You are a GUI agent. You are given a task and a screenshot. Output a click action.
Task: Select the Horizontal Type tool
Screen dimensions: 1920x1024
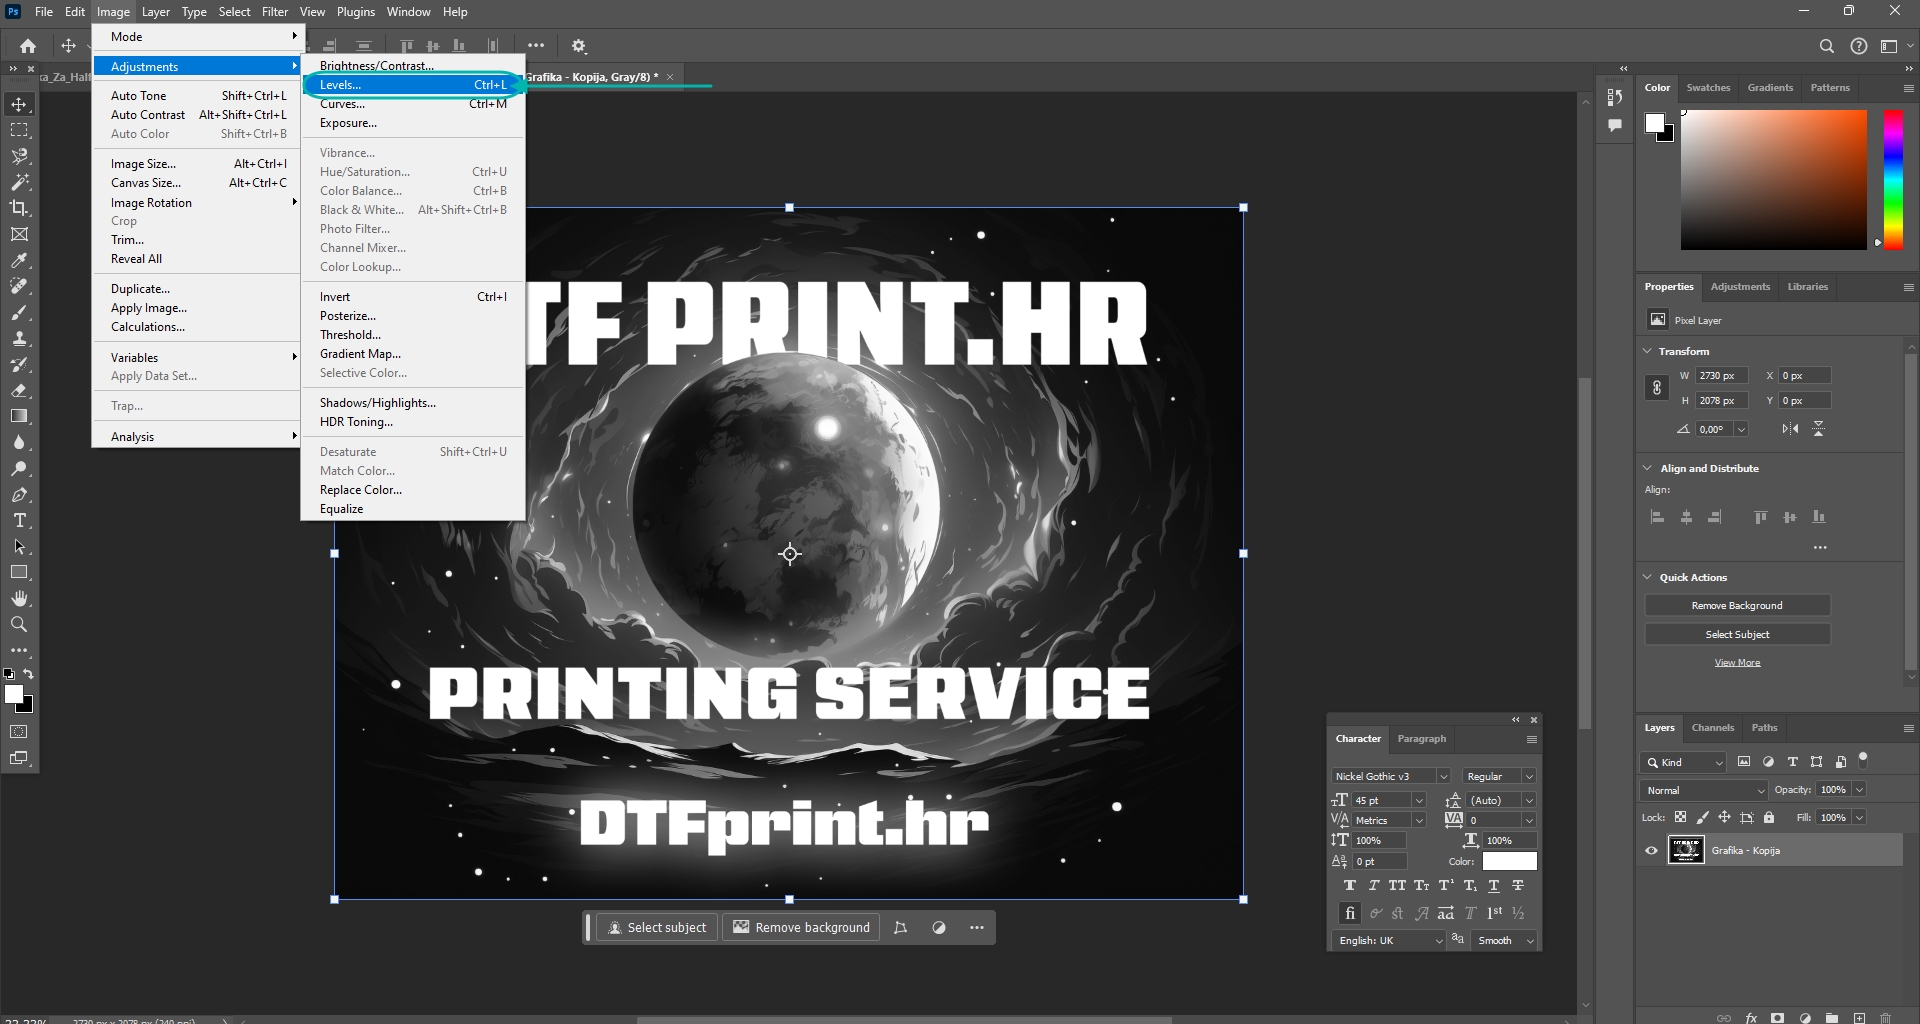point(19,521)
